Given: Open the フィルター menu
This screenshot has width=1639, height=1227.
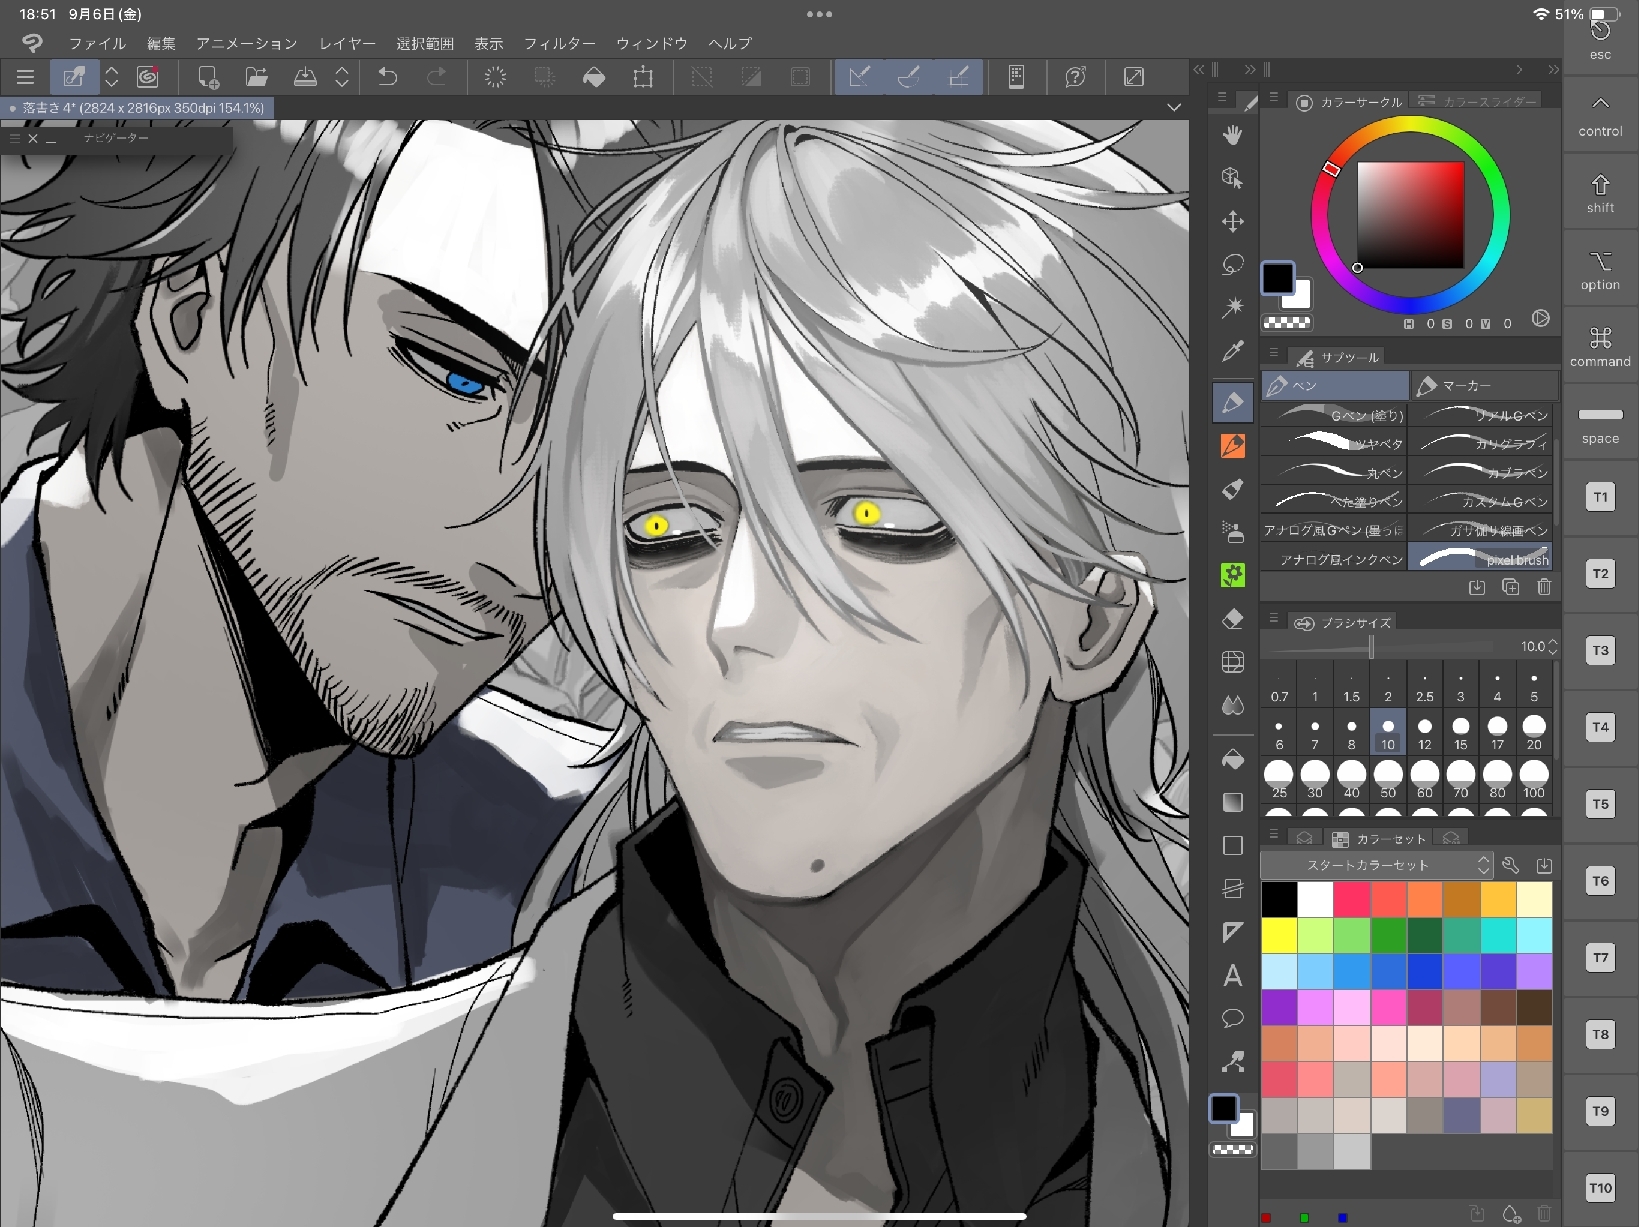Looking at the screenshot, I should (559, 44).
